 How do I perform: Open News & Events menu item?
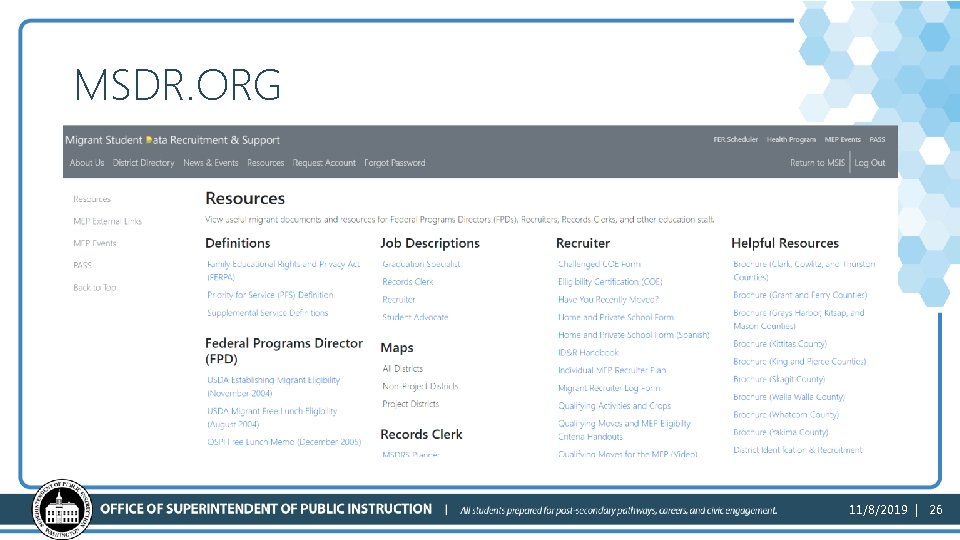tap(211, 163)
